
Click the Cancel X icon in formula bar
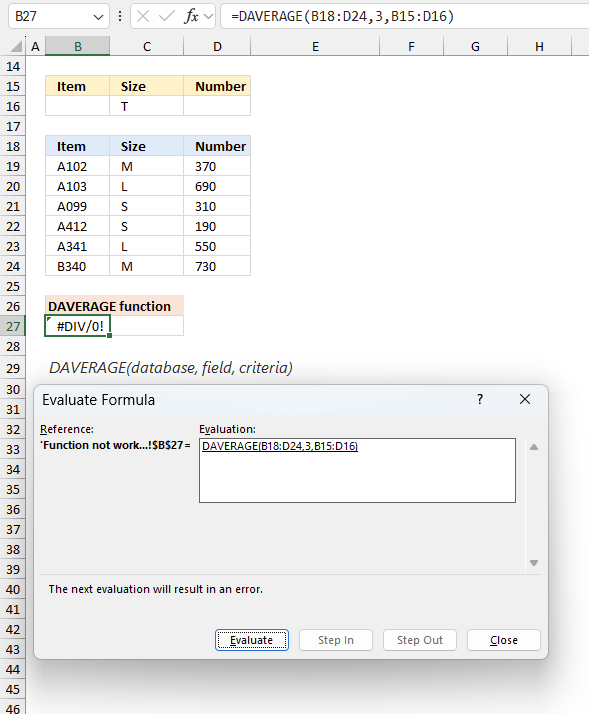143,16
